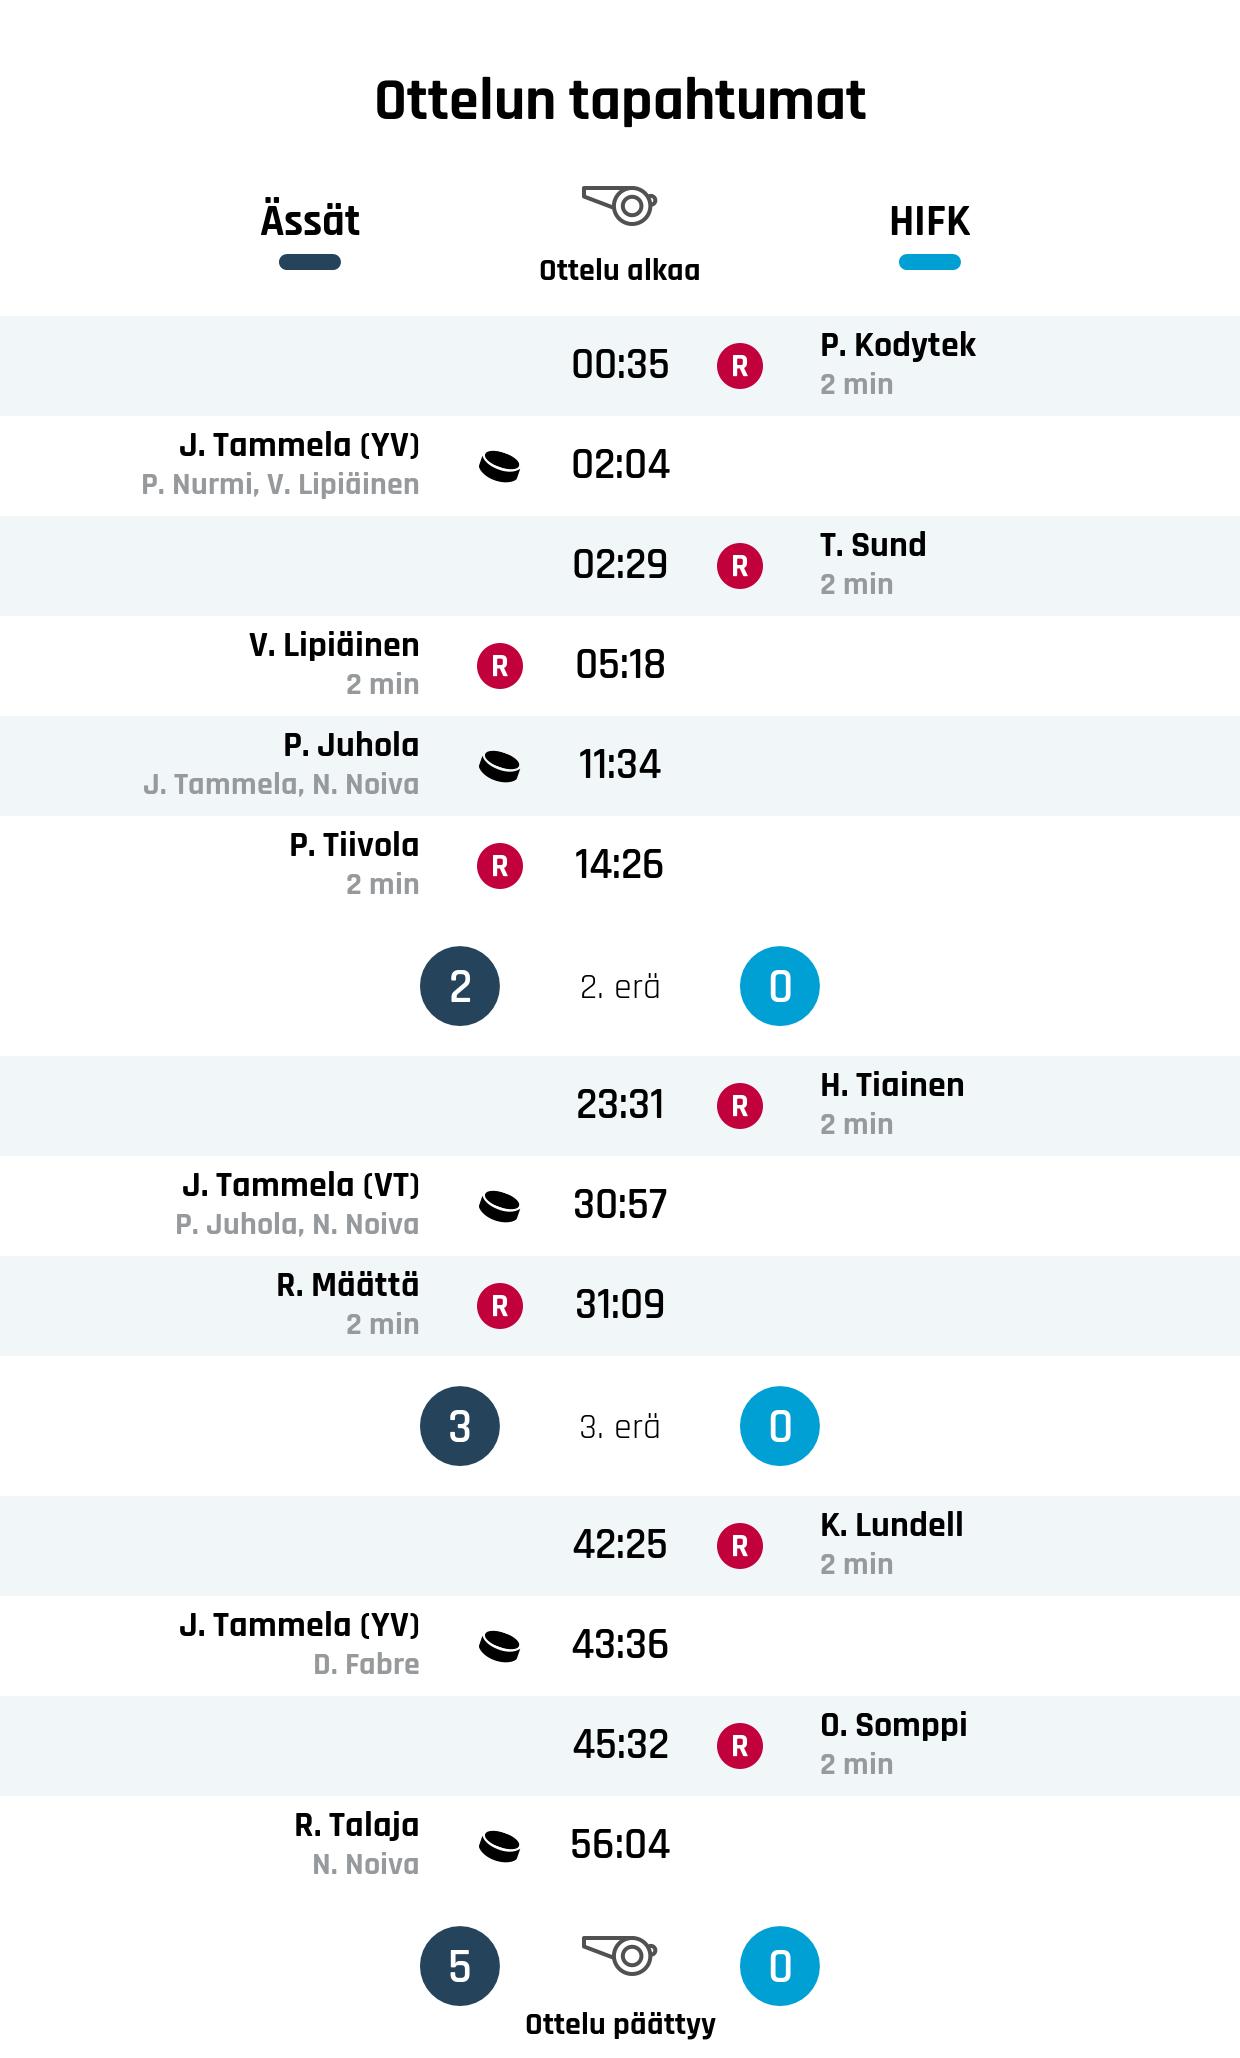Click the light blue HIFK color bar
Image resolution: width=1240 pixels, height=2058 pixels.
(x=929, y=263)
